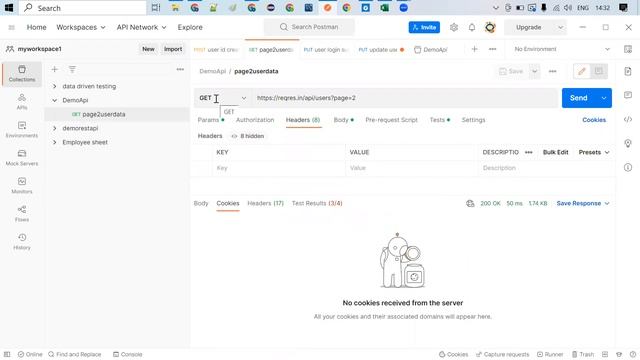
Task: Open the documentation icon in right sidebar
Action: pyautogui.click(x=628, y=71)
